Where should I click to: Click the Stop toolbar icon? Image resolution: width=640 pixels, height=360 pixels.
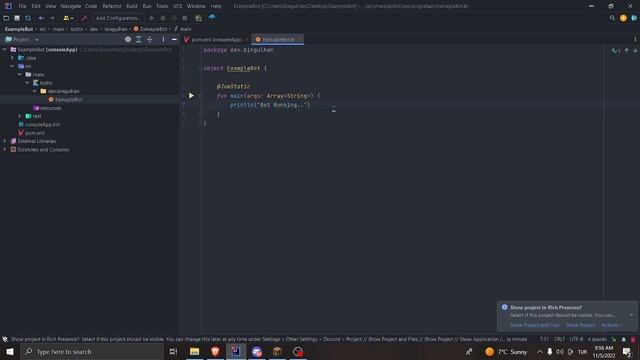pos(185,18)
